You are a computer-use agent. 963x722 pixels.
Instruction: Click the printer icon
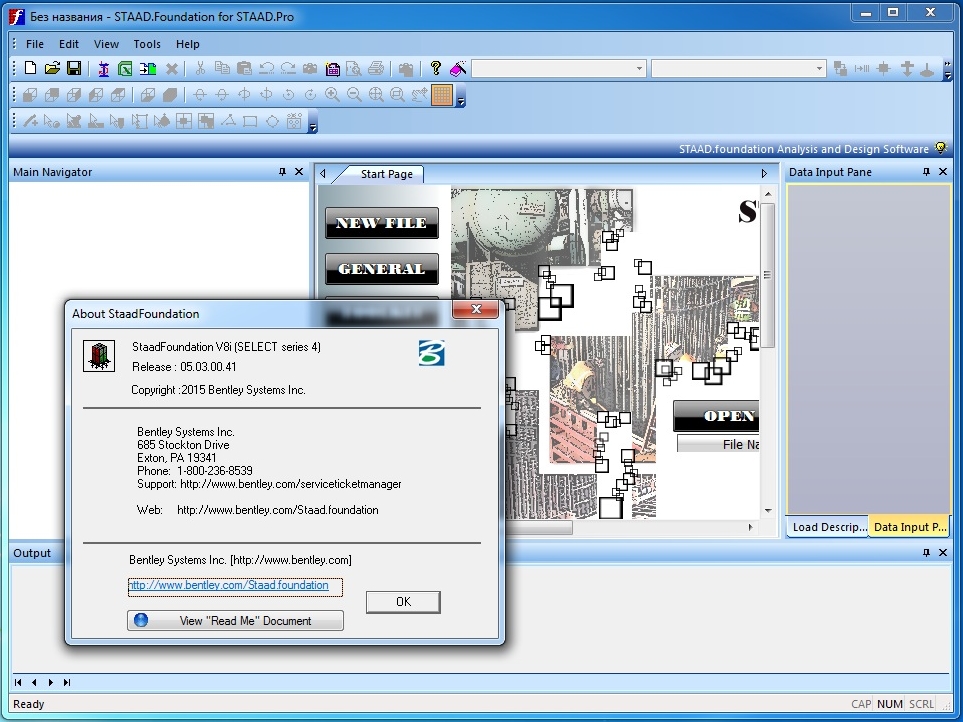click(376, 69)
